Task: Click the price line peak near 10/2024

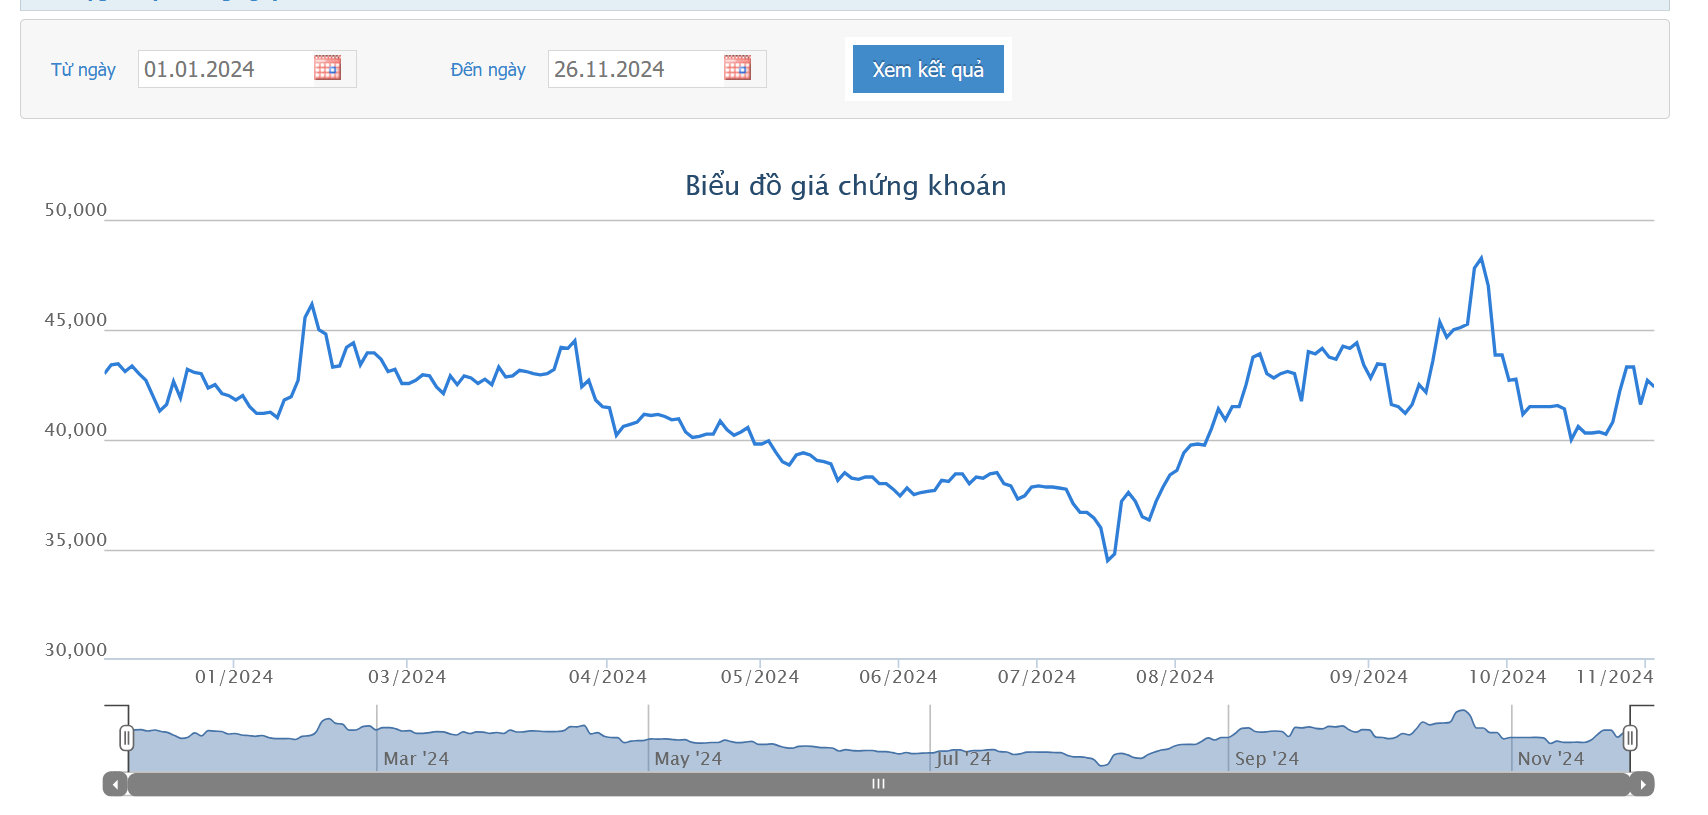Action: click(x=1481, y=258)
